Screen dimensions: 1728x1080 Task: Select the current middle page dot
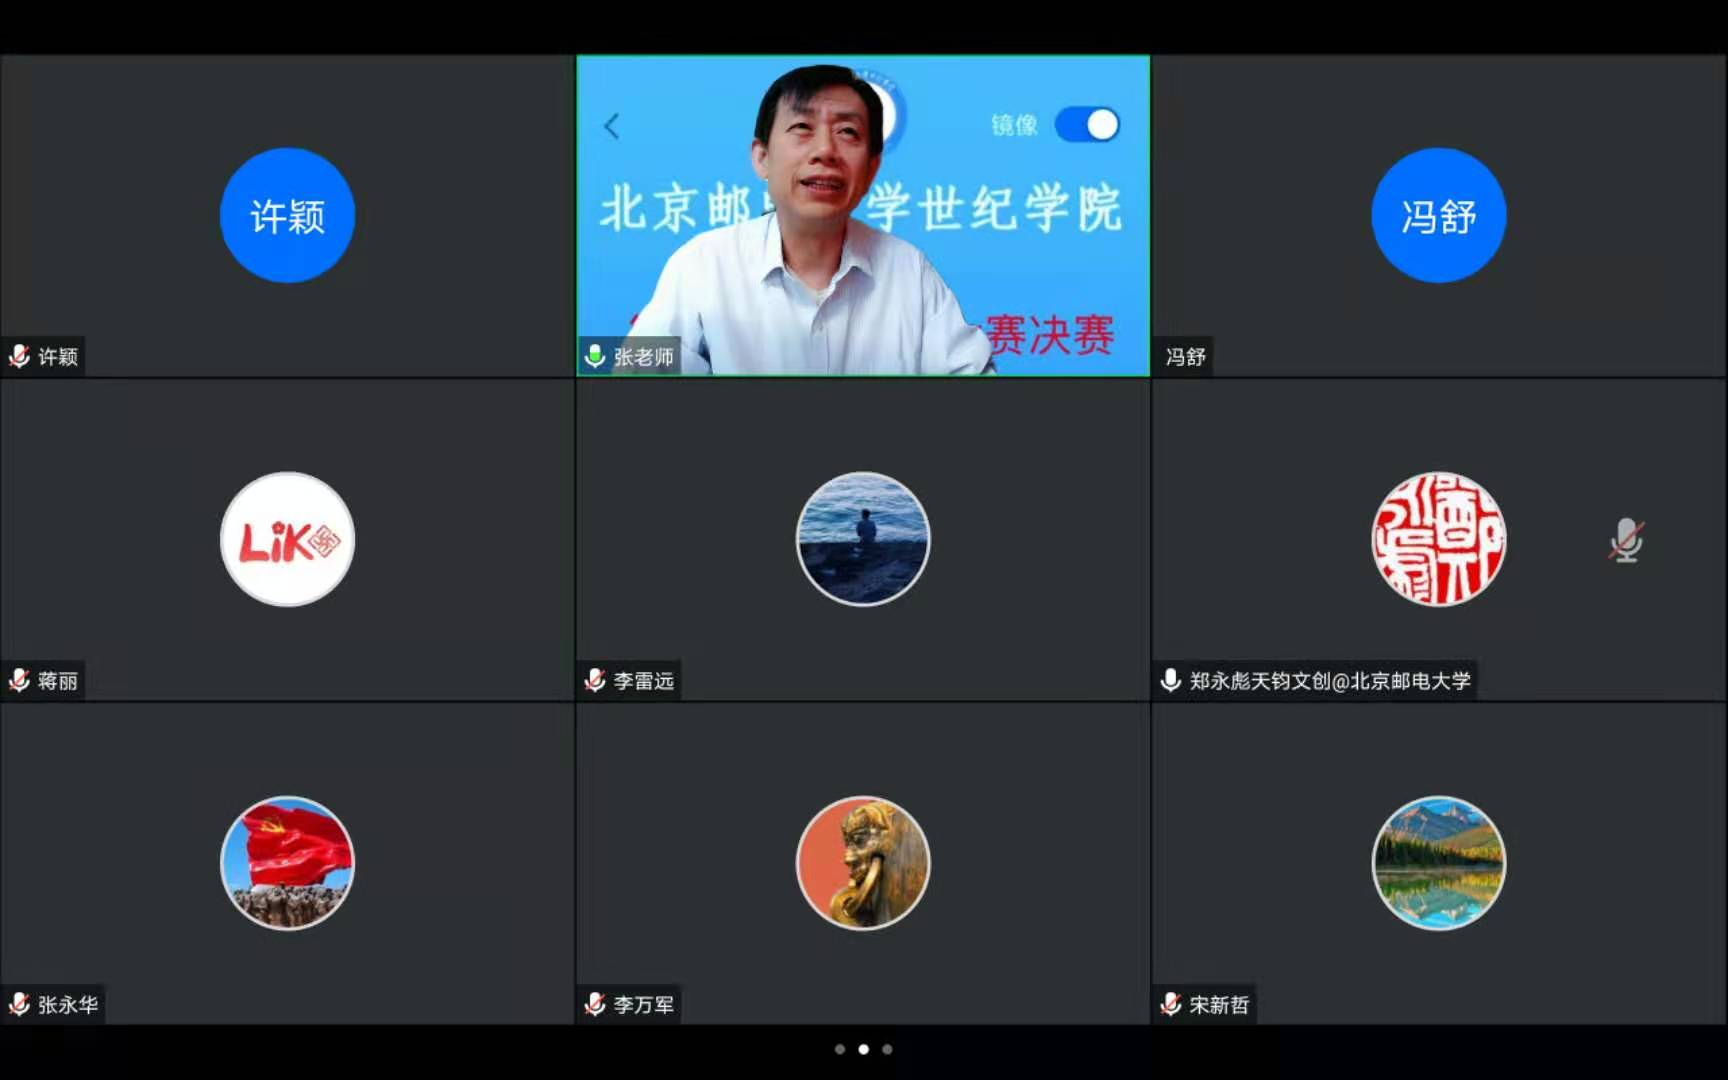point(864,1049)
